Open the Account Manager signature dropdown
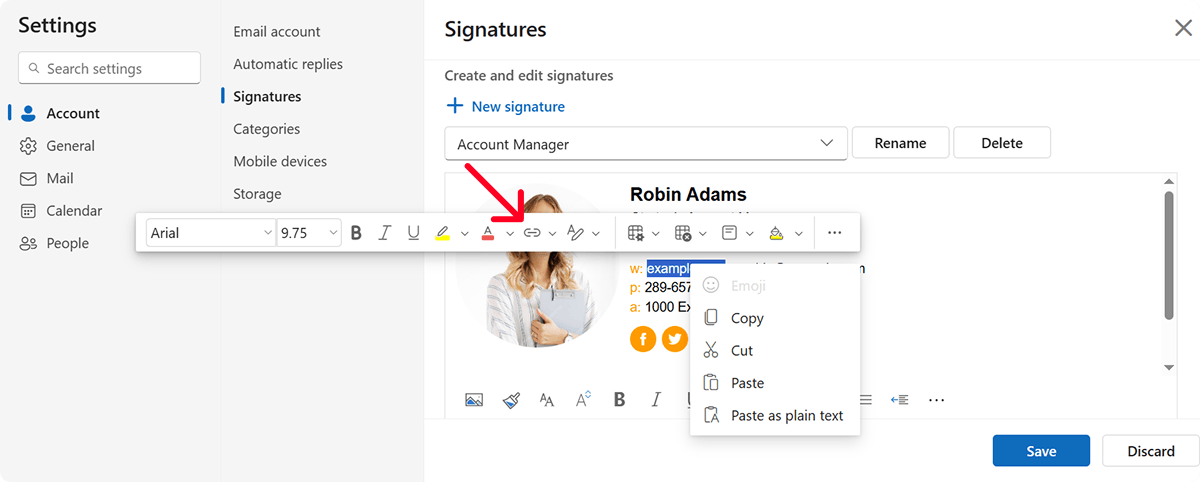 click(x=646, y=143)
